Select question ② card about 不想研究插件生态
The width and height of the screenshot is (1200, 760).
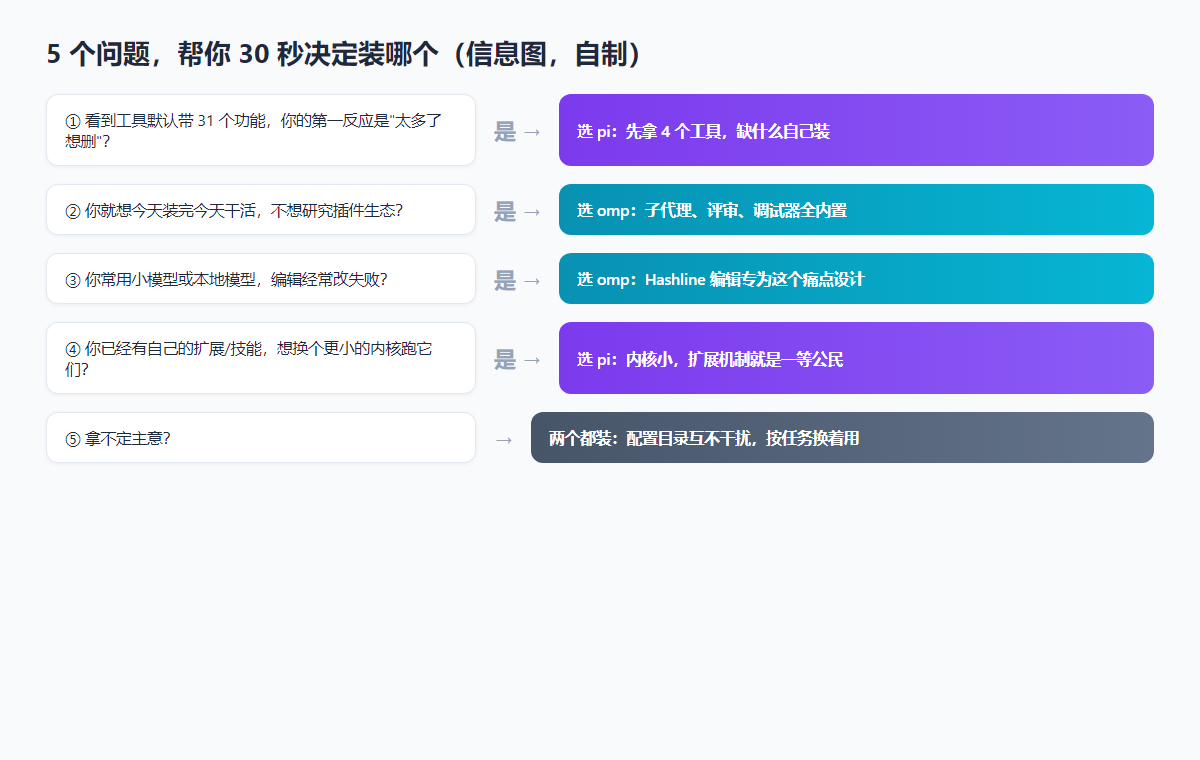[x=261, y=210]
